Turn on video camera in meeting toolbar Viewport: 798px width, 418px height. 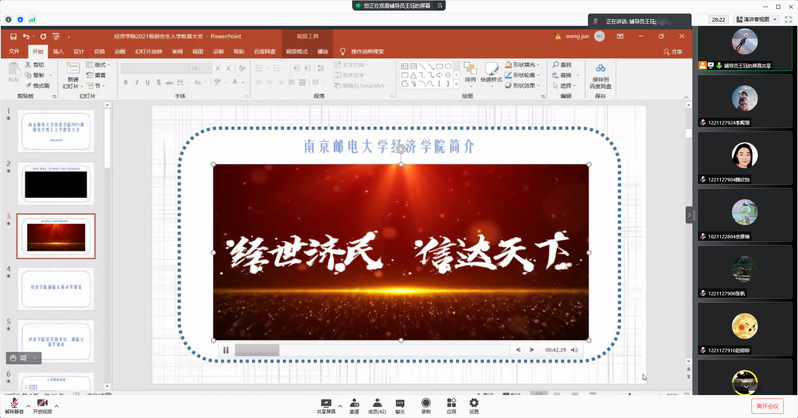(x=42, y=402)
